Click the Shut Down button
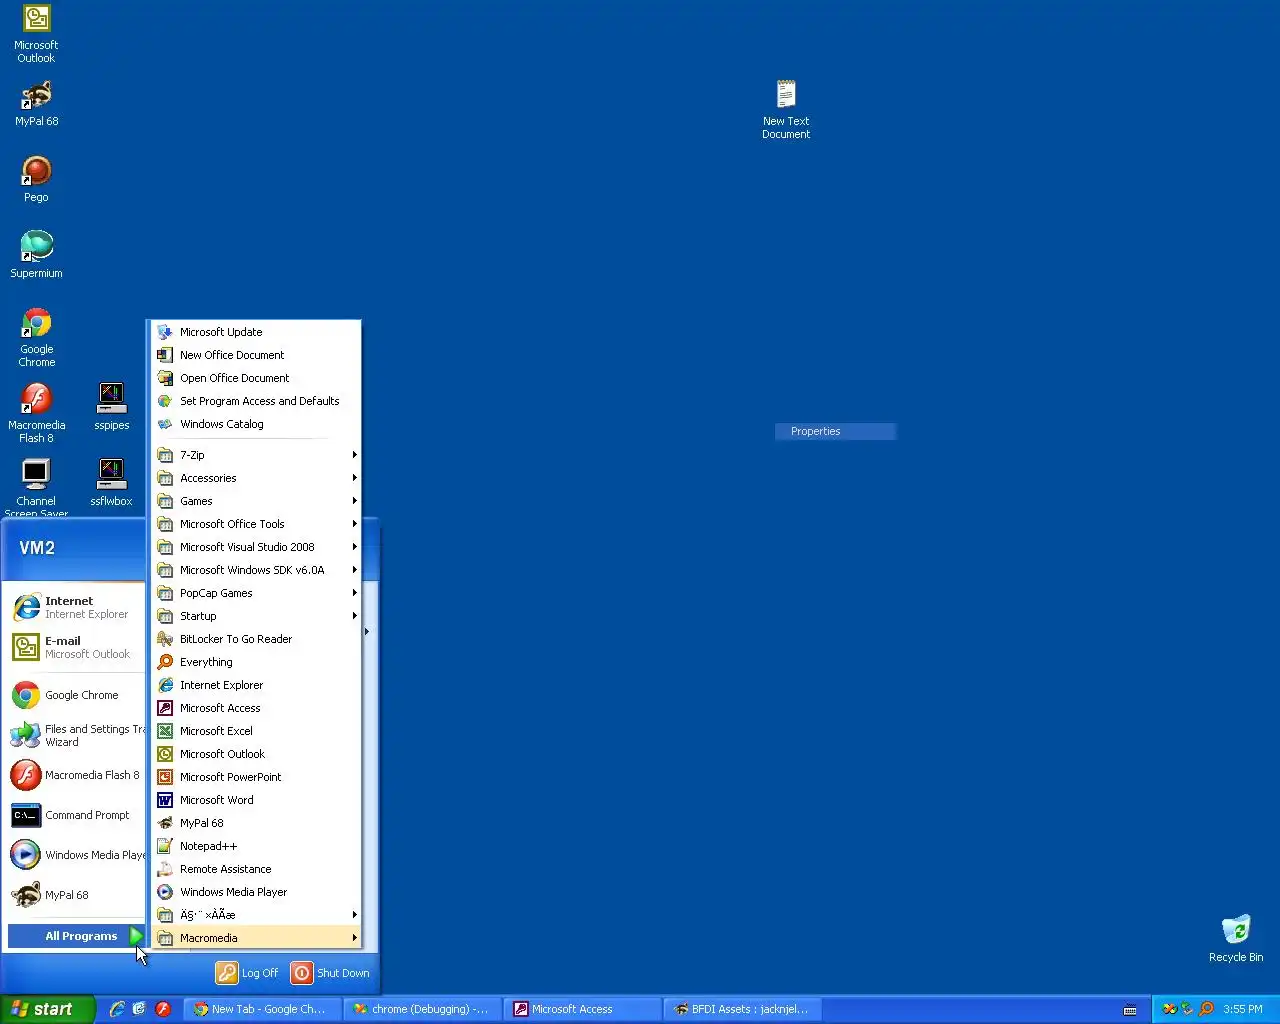Viewport: 1280px width, 1024px height. tap(331, 973)
